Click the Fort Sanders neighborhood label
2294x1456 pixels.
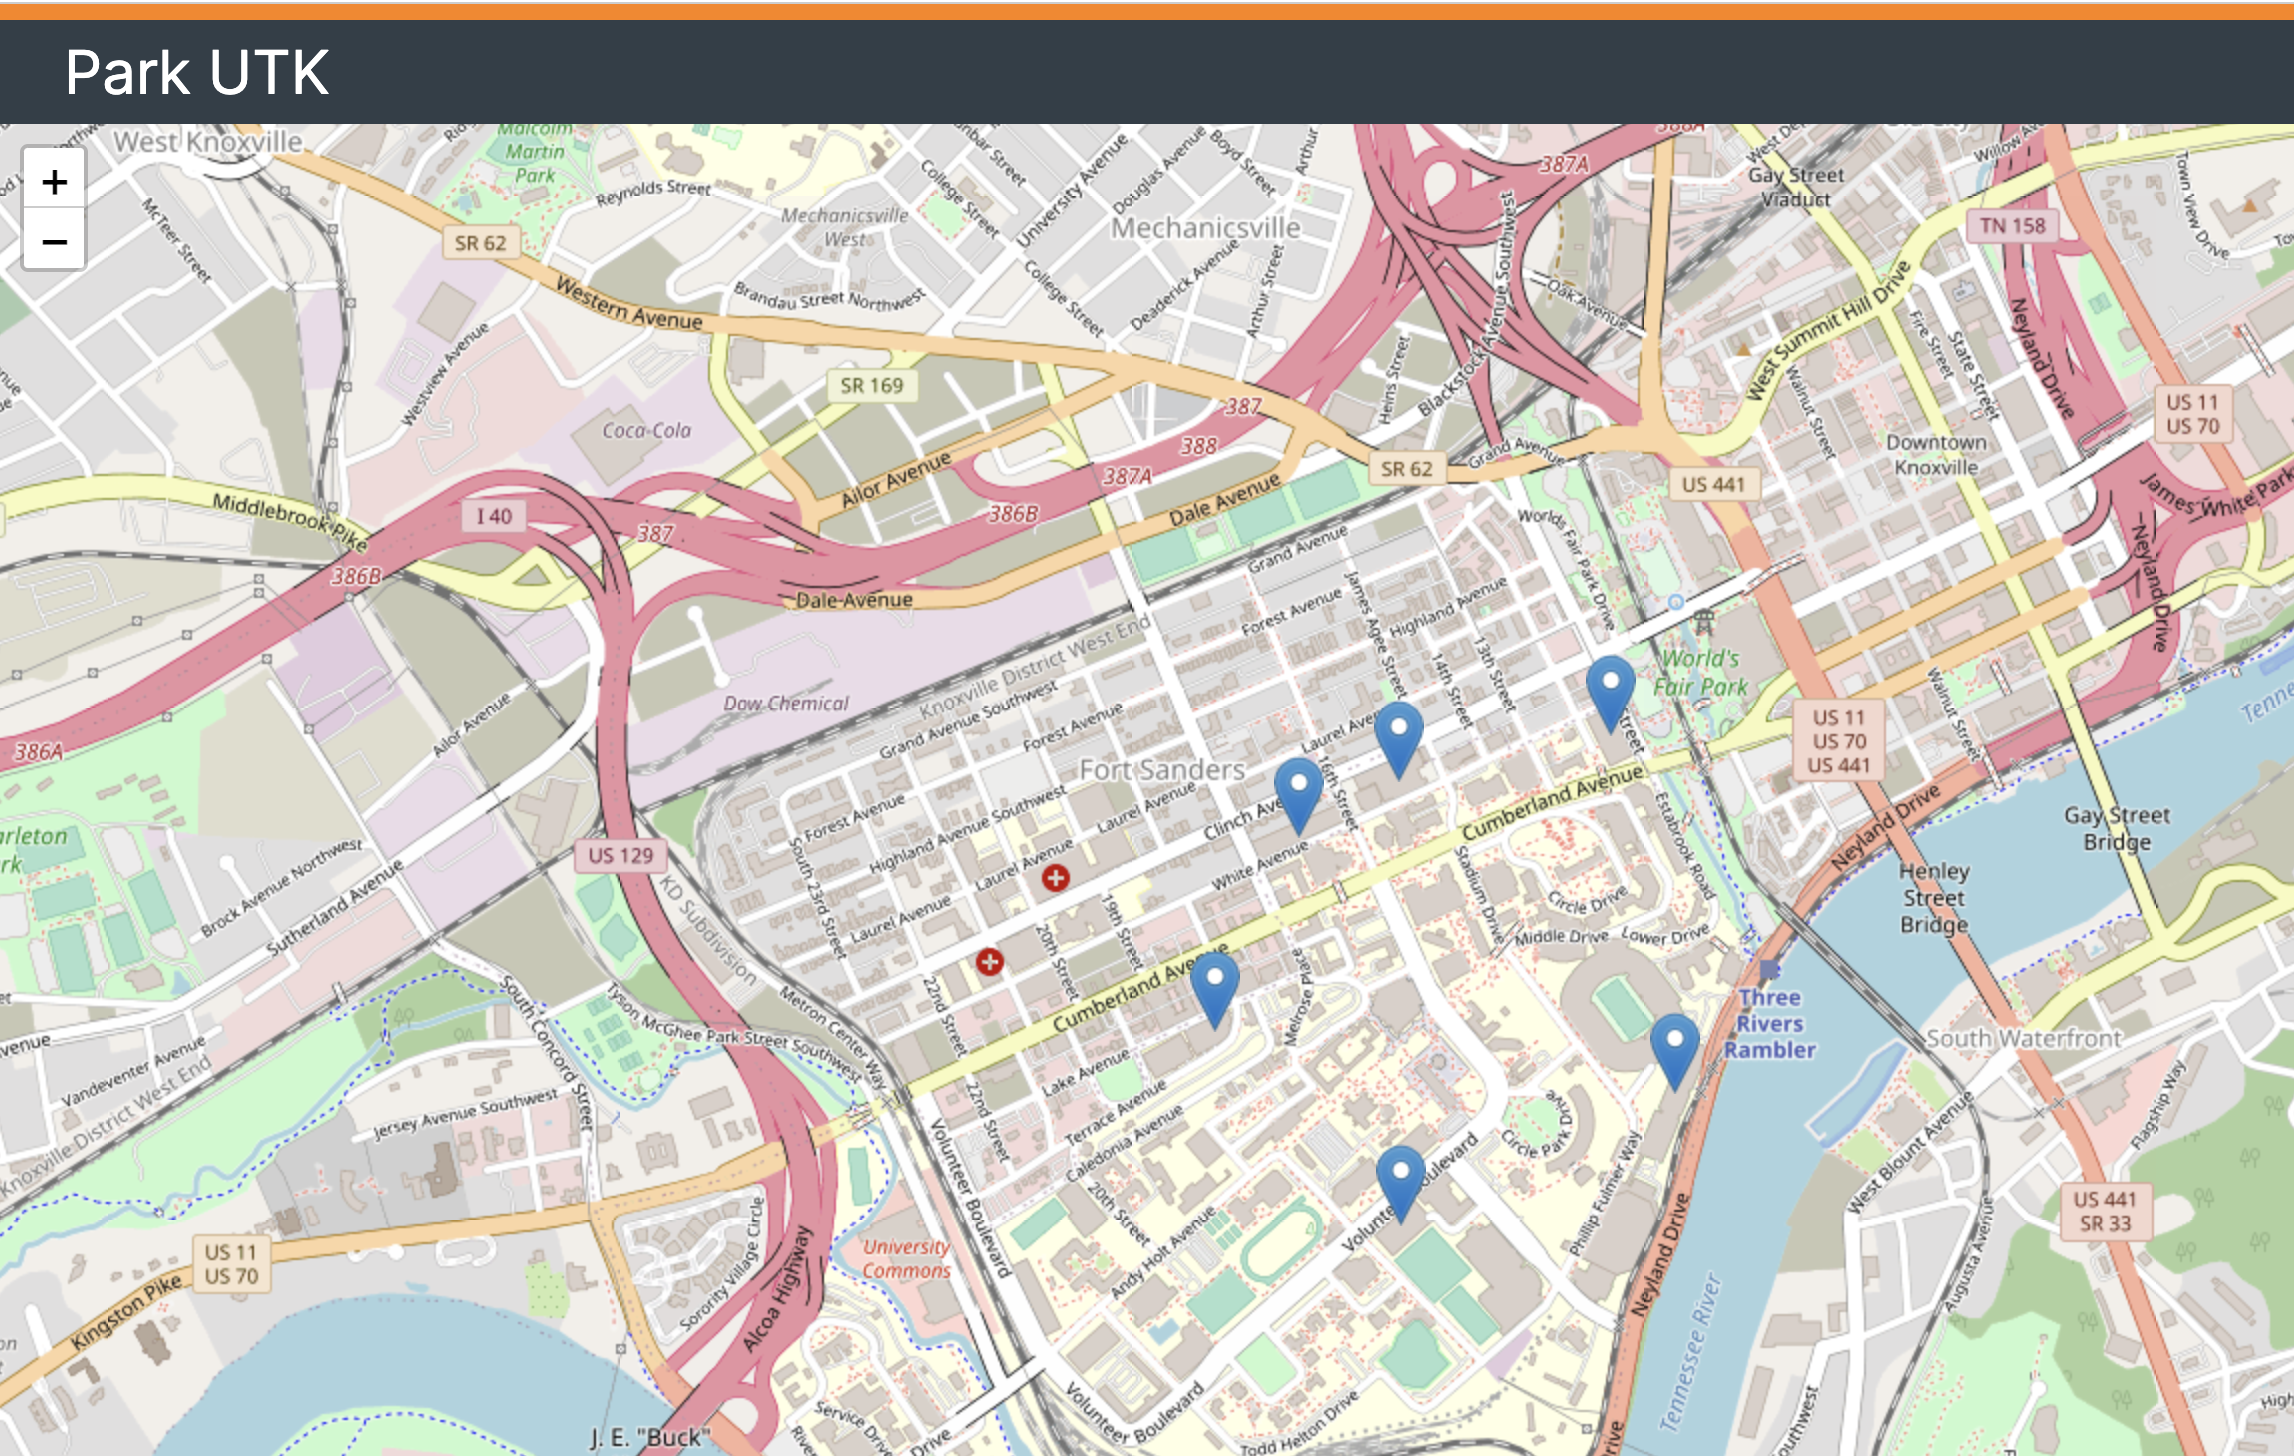[1161, 770]
